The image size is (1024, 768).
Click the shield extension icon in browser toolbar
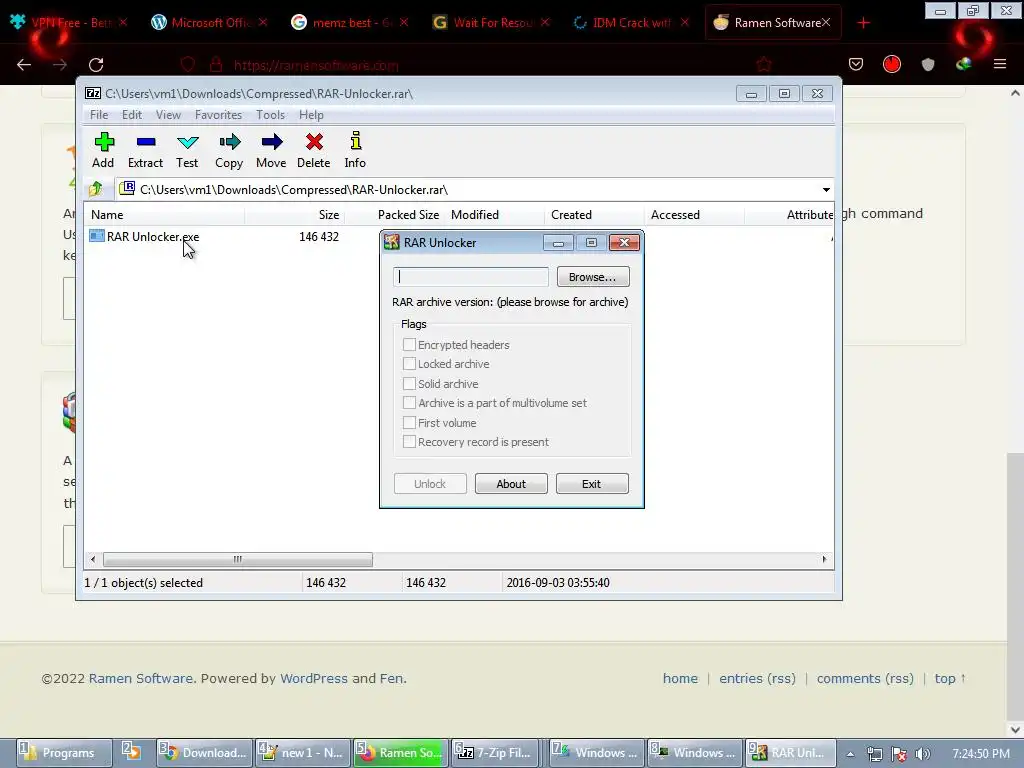coord(927,64)
